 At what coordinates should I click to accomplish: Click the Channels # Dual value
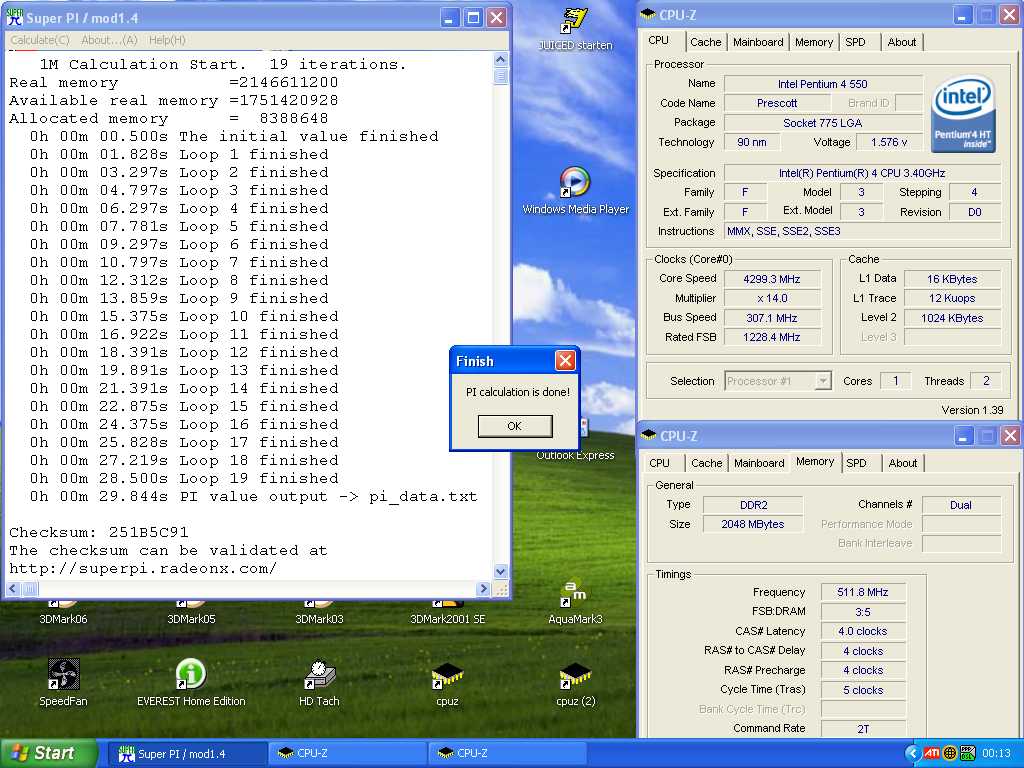coord(961,505)
